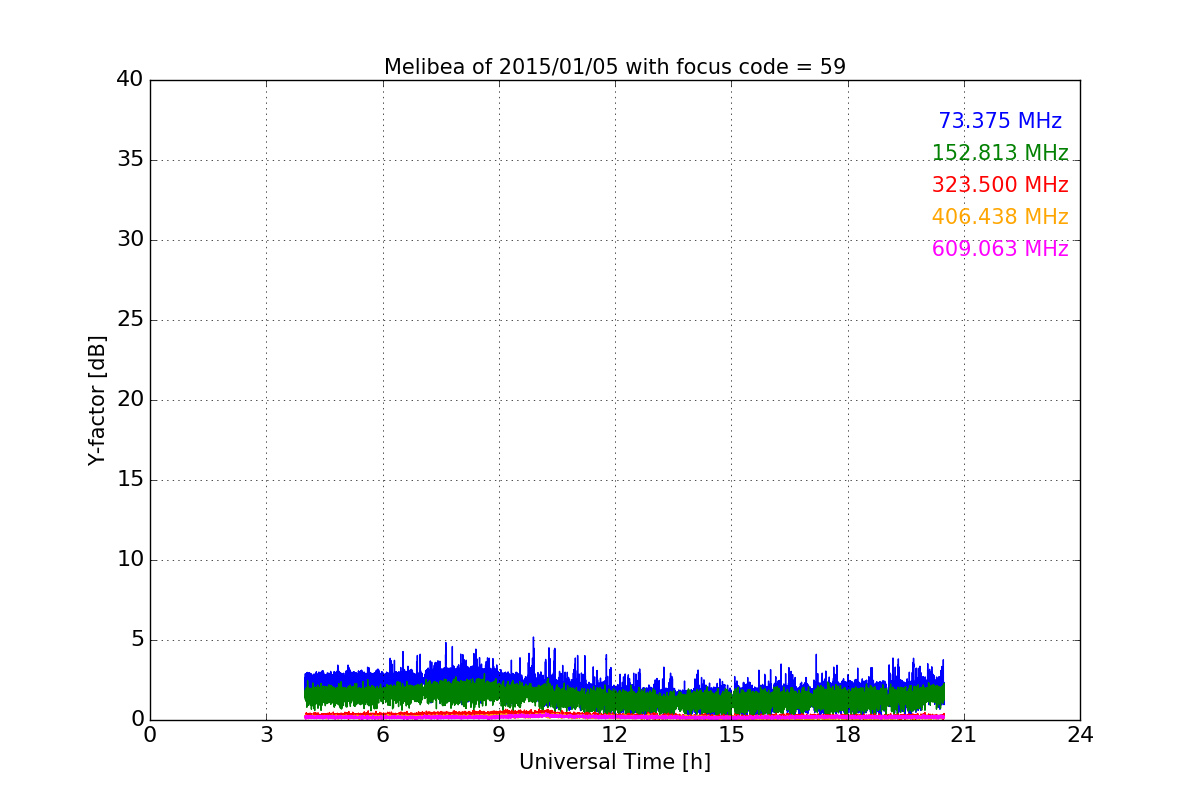Click the x-axis tick label 9
Viewport: 1200px width, 800px height.
click(x=499, y=735)
